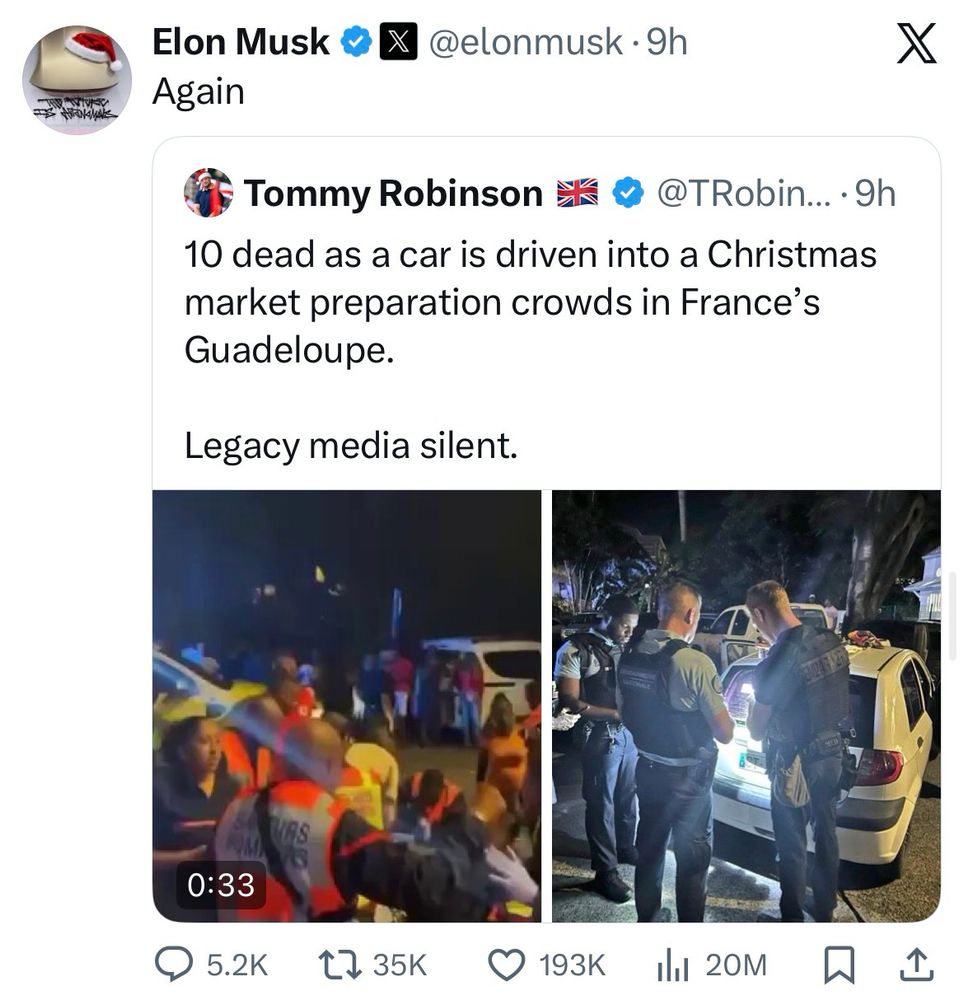Click Elon Musk's blue verified badge

click(x=356, y=42)
